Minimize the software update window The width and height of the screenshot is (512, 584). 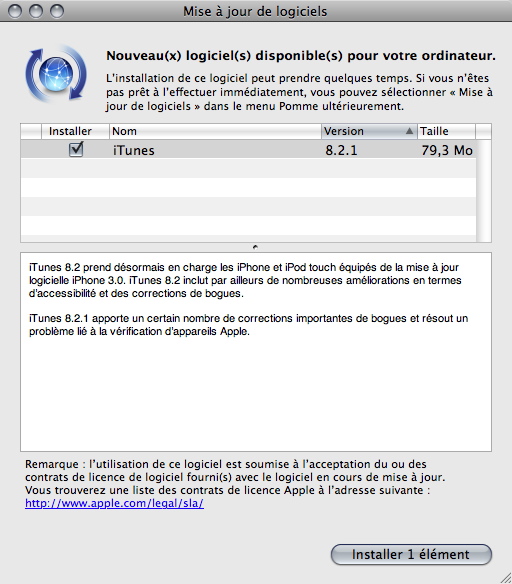click(x=36, y=11)
